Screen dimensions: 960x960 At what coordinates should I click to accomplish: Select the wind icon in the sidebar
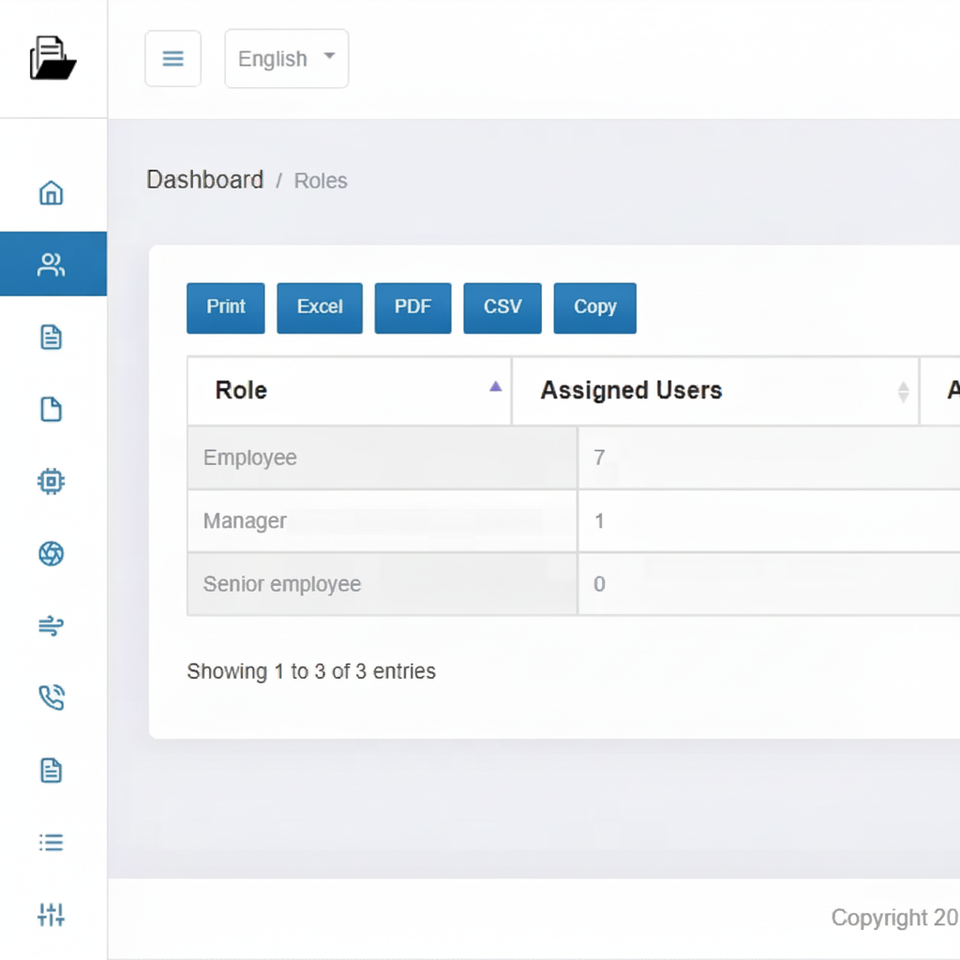click(x=51, y=626)
